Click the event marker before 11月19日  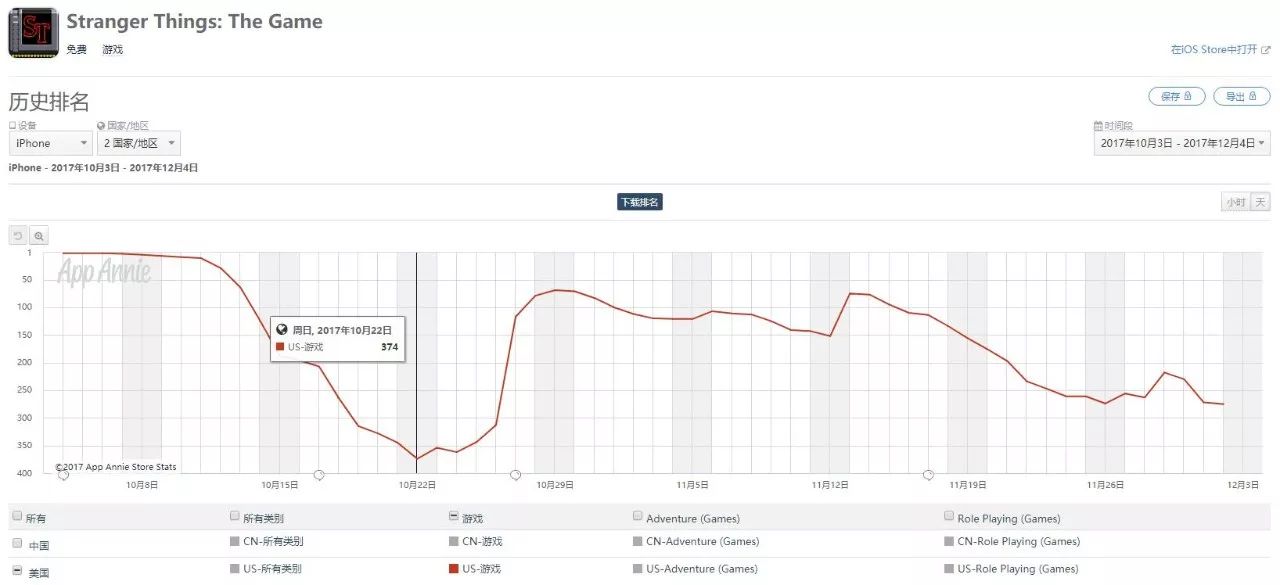928,474
